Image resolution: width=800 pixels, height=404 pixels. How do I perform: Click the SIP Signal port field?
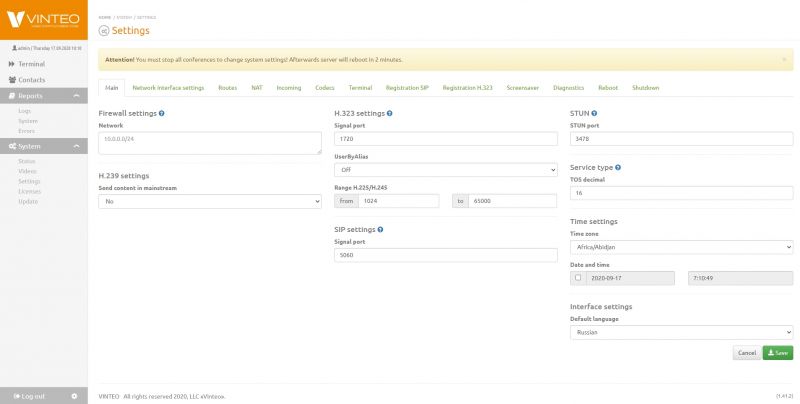coord(446,255)
